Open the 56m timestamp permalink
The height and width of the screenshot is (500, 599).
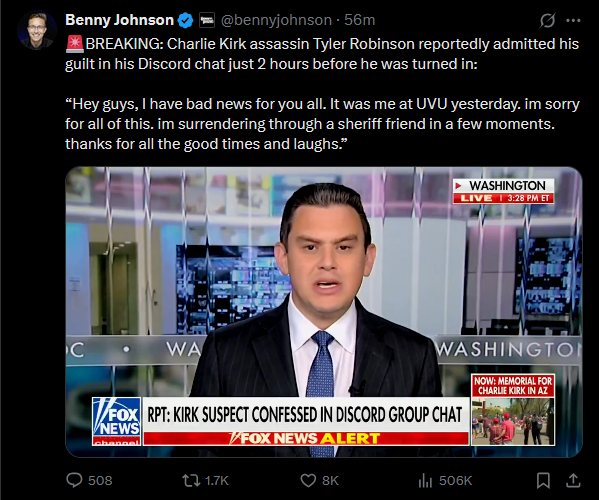[359, 20]
